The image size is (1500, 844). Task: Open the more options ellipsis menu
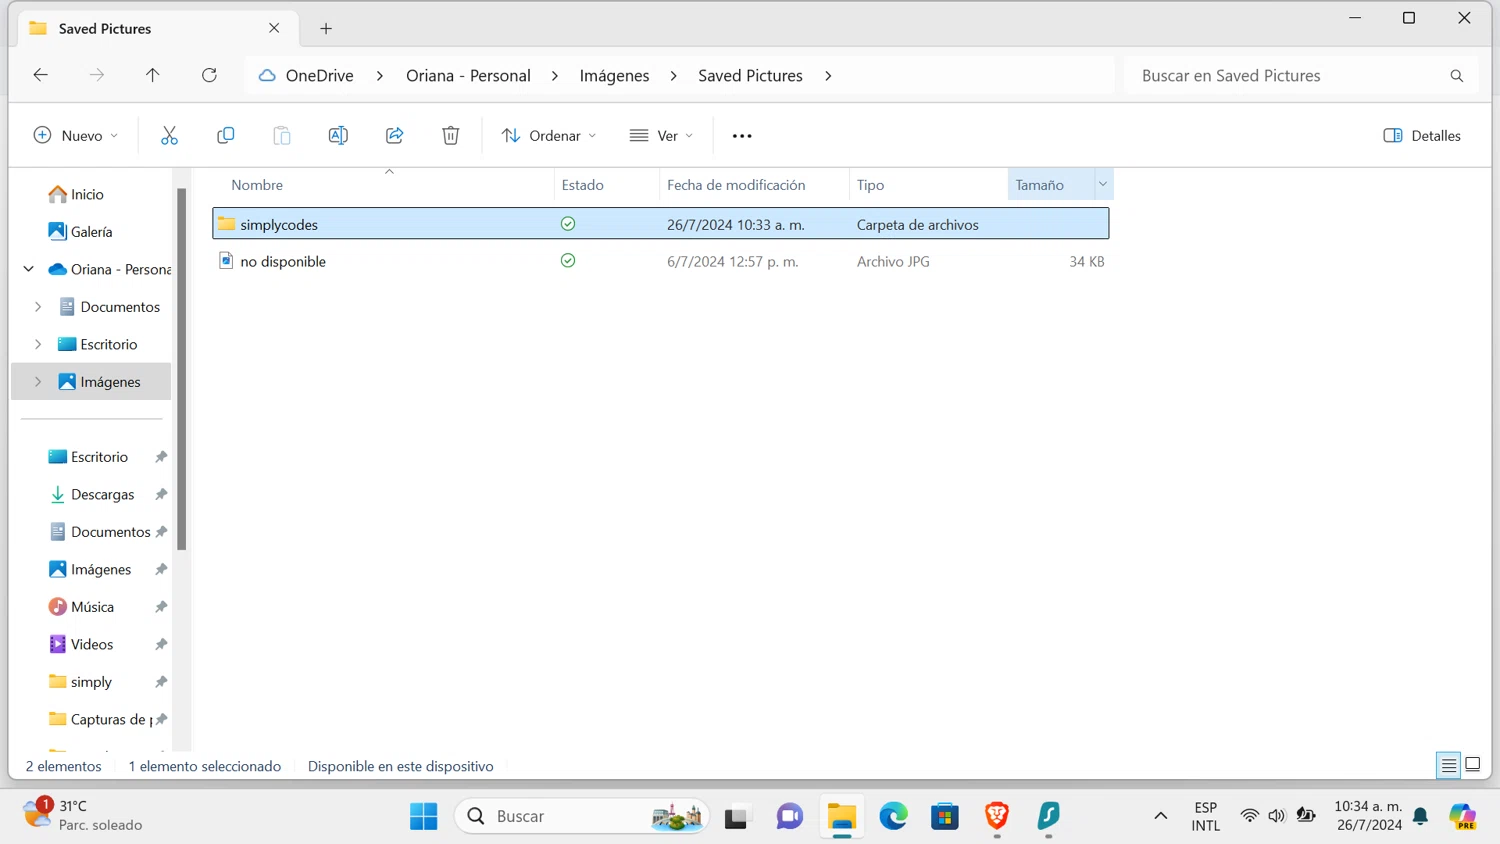tap(742, 136)
